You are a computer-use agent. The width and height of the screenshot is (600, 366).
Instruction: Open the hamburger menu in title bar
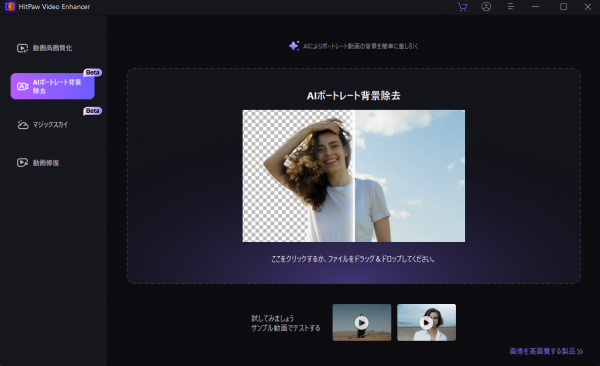point(510,7)
